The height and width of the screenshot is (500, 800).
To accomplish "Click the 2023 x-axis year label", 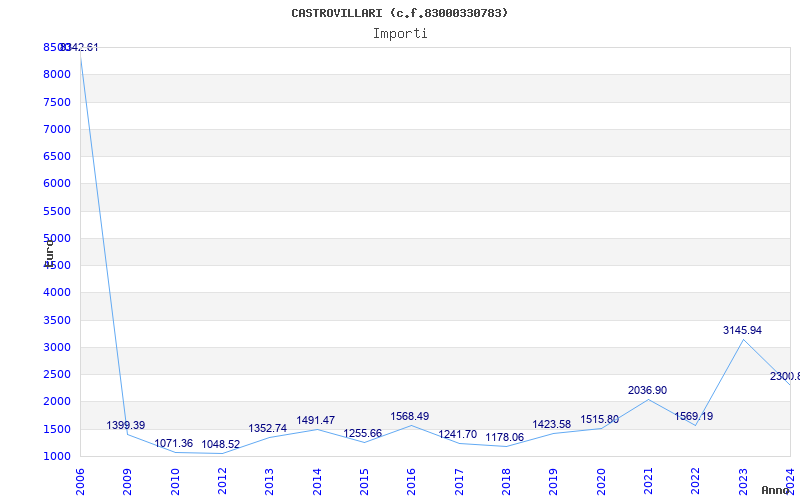I will (743, 481).
